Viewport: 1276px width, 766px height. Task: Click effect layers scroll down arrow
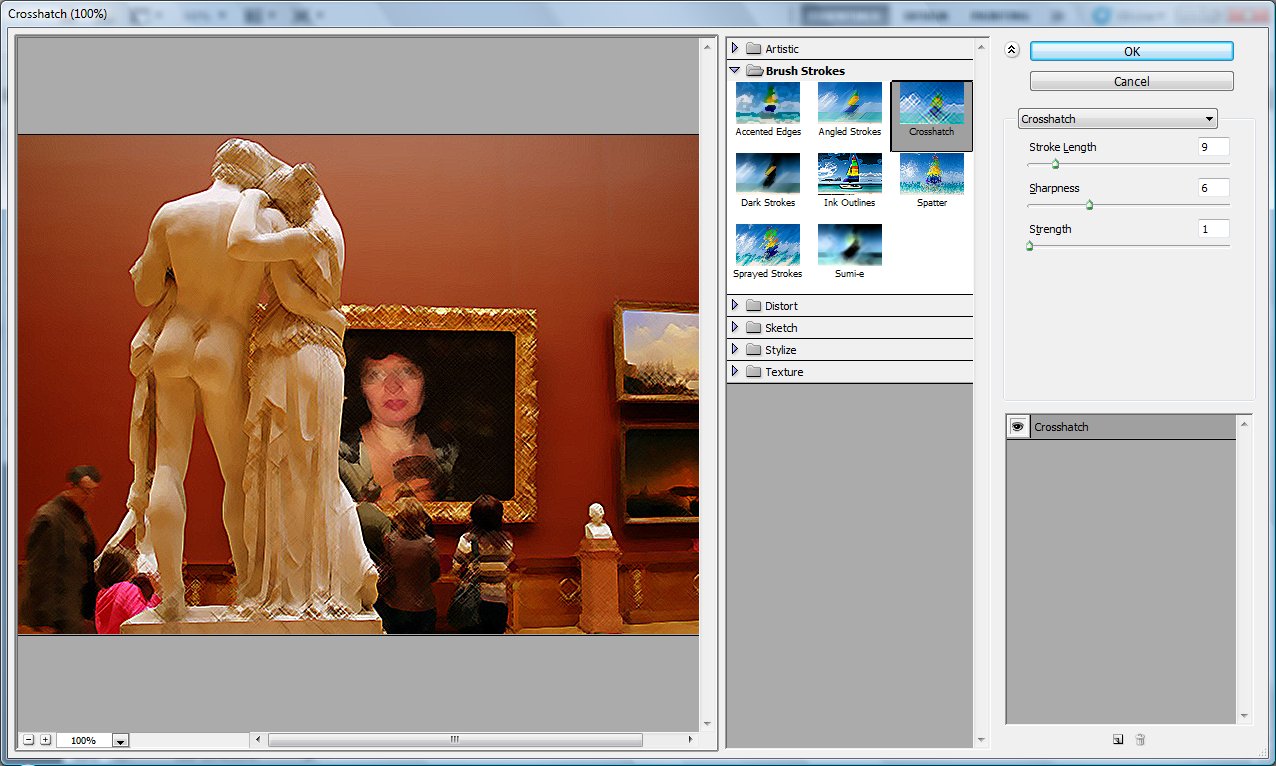coord(1245,716)
